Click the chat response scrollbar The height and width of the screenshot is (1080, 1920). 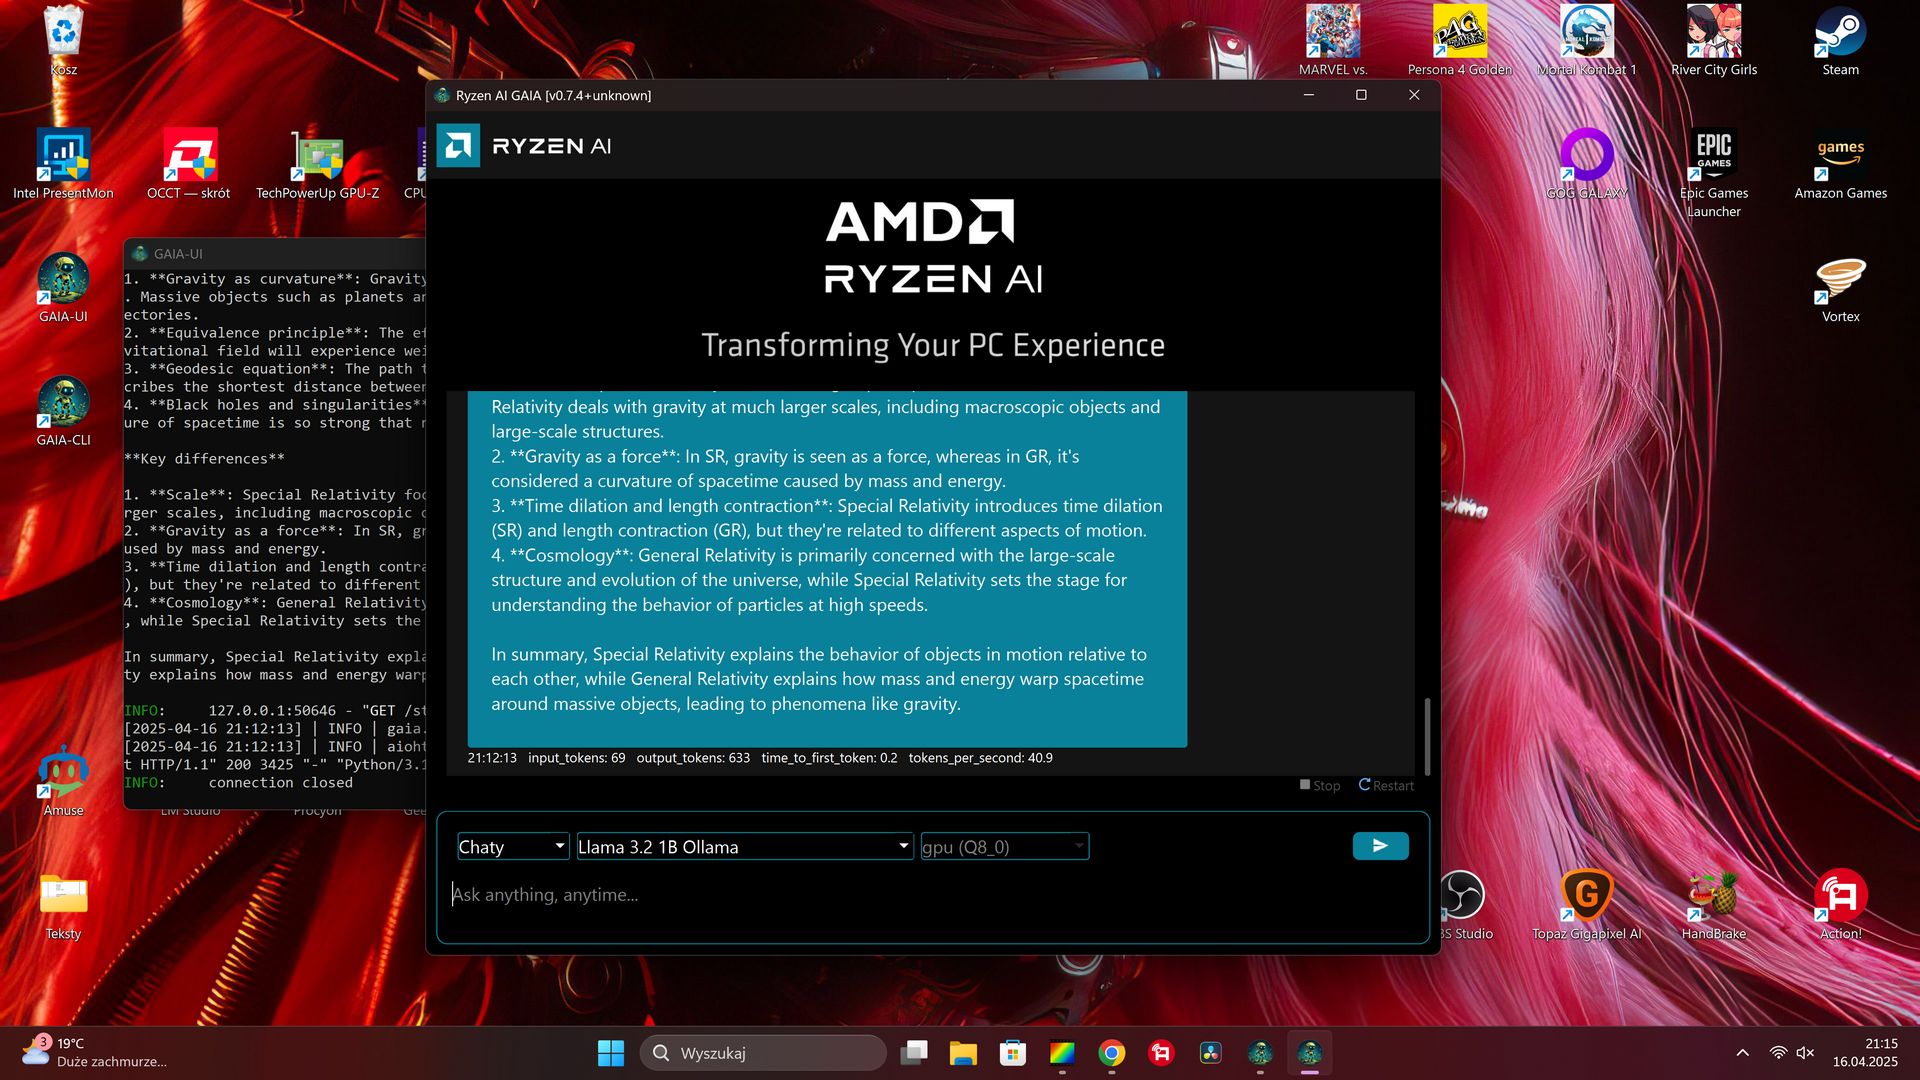click(1427, 737)
